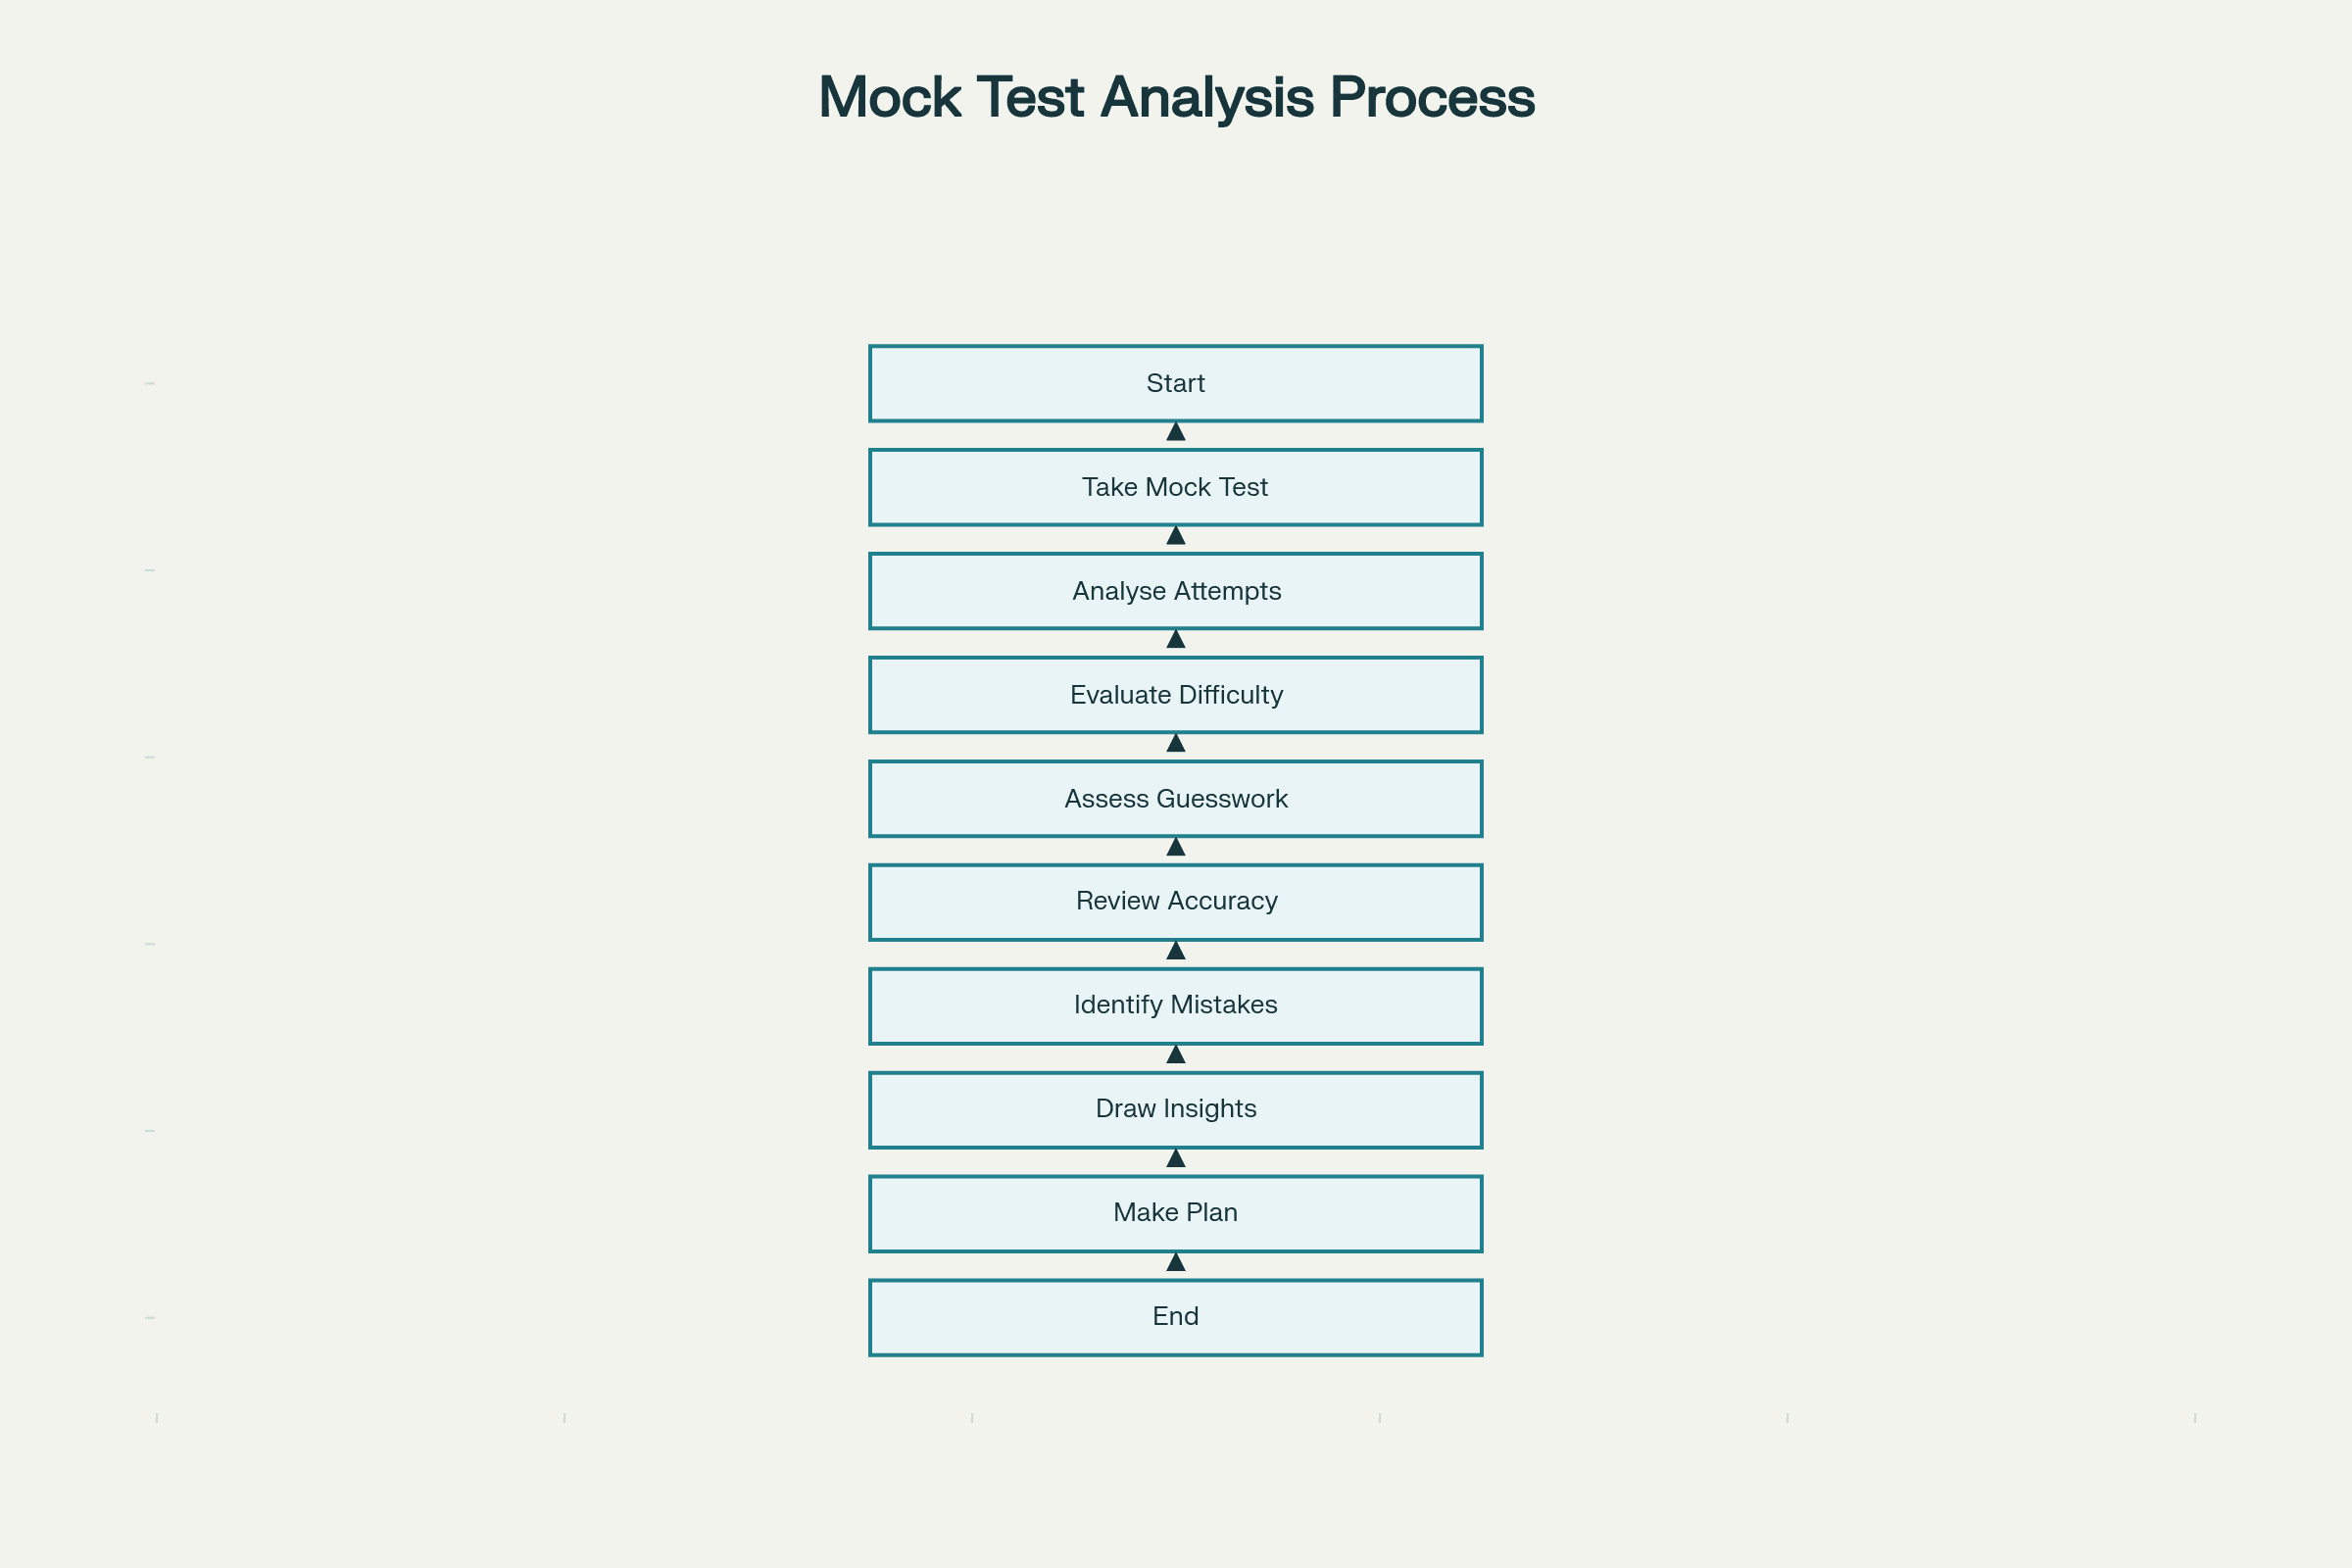Select arrowhead between Analyse Attempts and Evaluate Difficulty
This screenshot has height=1568, width=2352.
pyautogui.click(x=1176, y=639)
